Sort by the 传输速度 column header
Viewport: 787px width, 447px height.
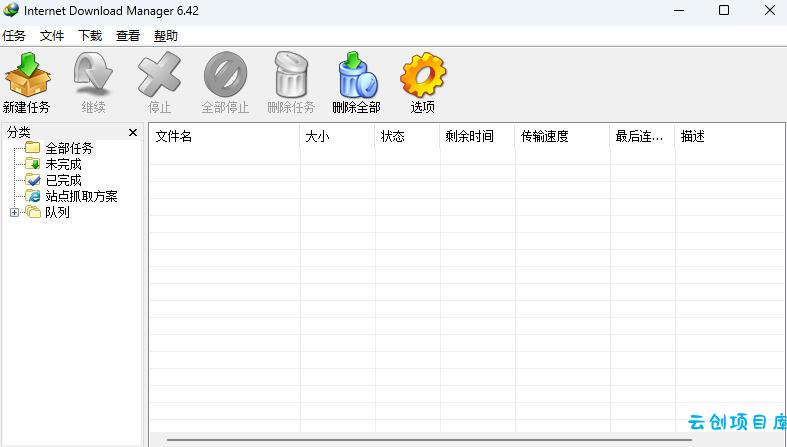tap(563, 136)
